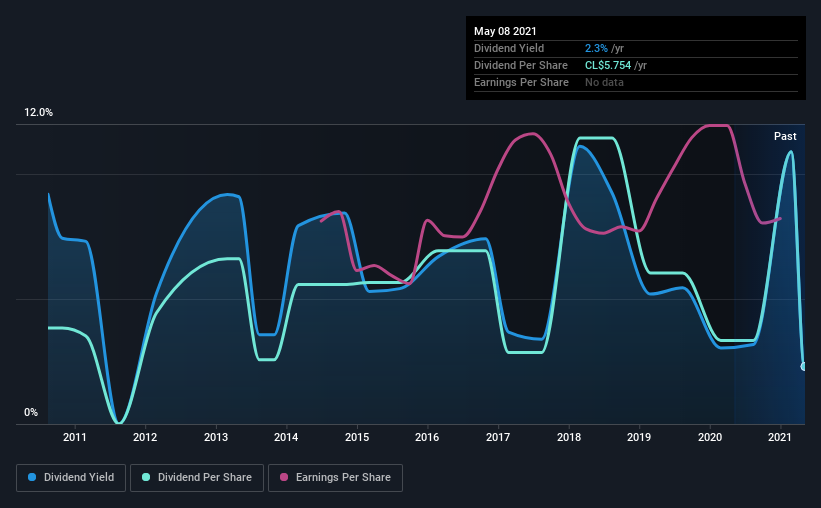Click the pink Earnings Per Share legend dot
This screenshot has height=508, width=821.
[x=284, y=477]
